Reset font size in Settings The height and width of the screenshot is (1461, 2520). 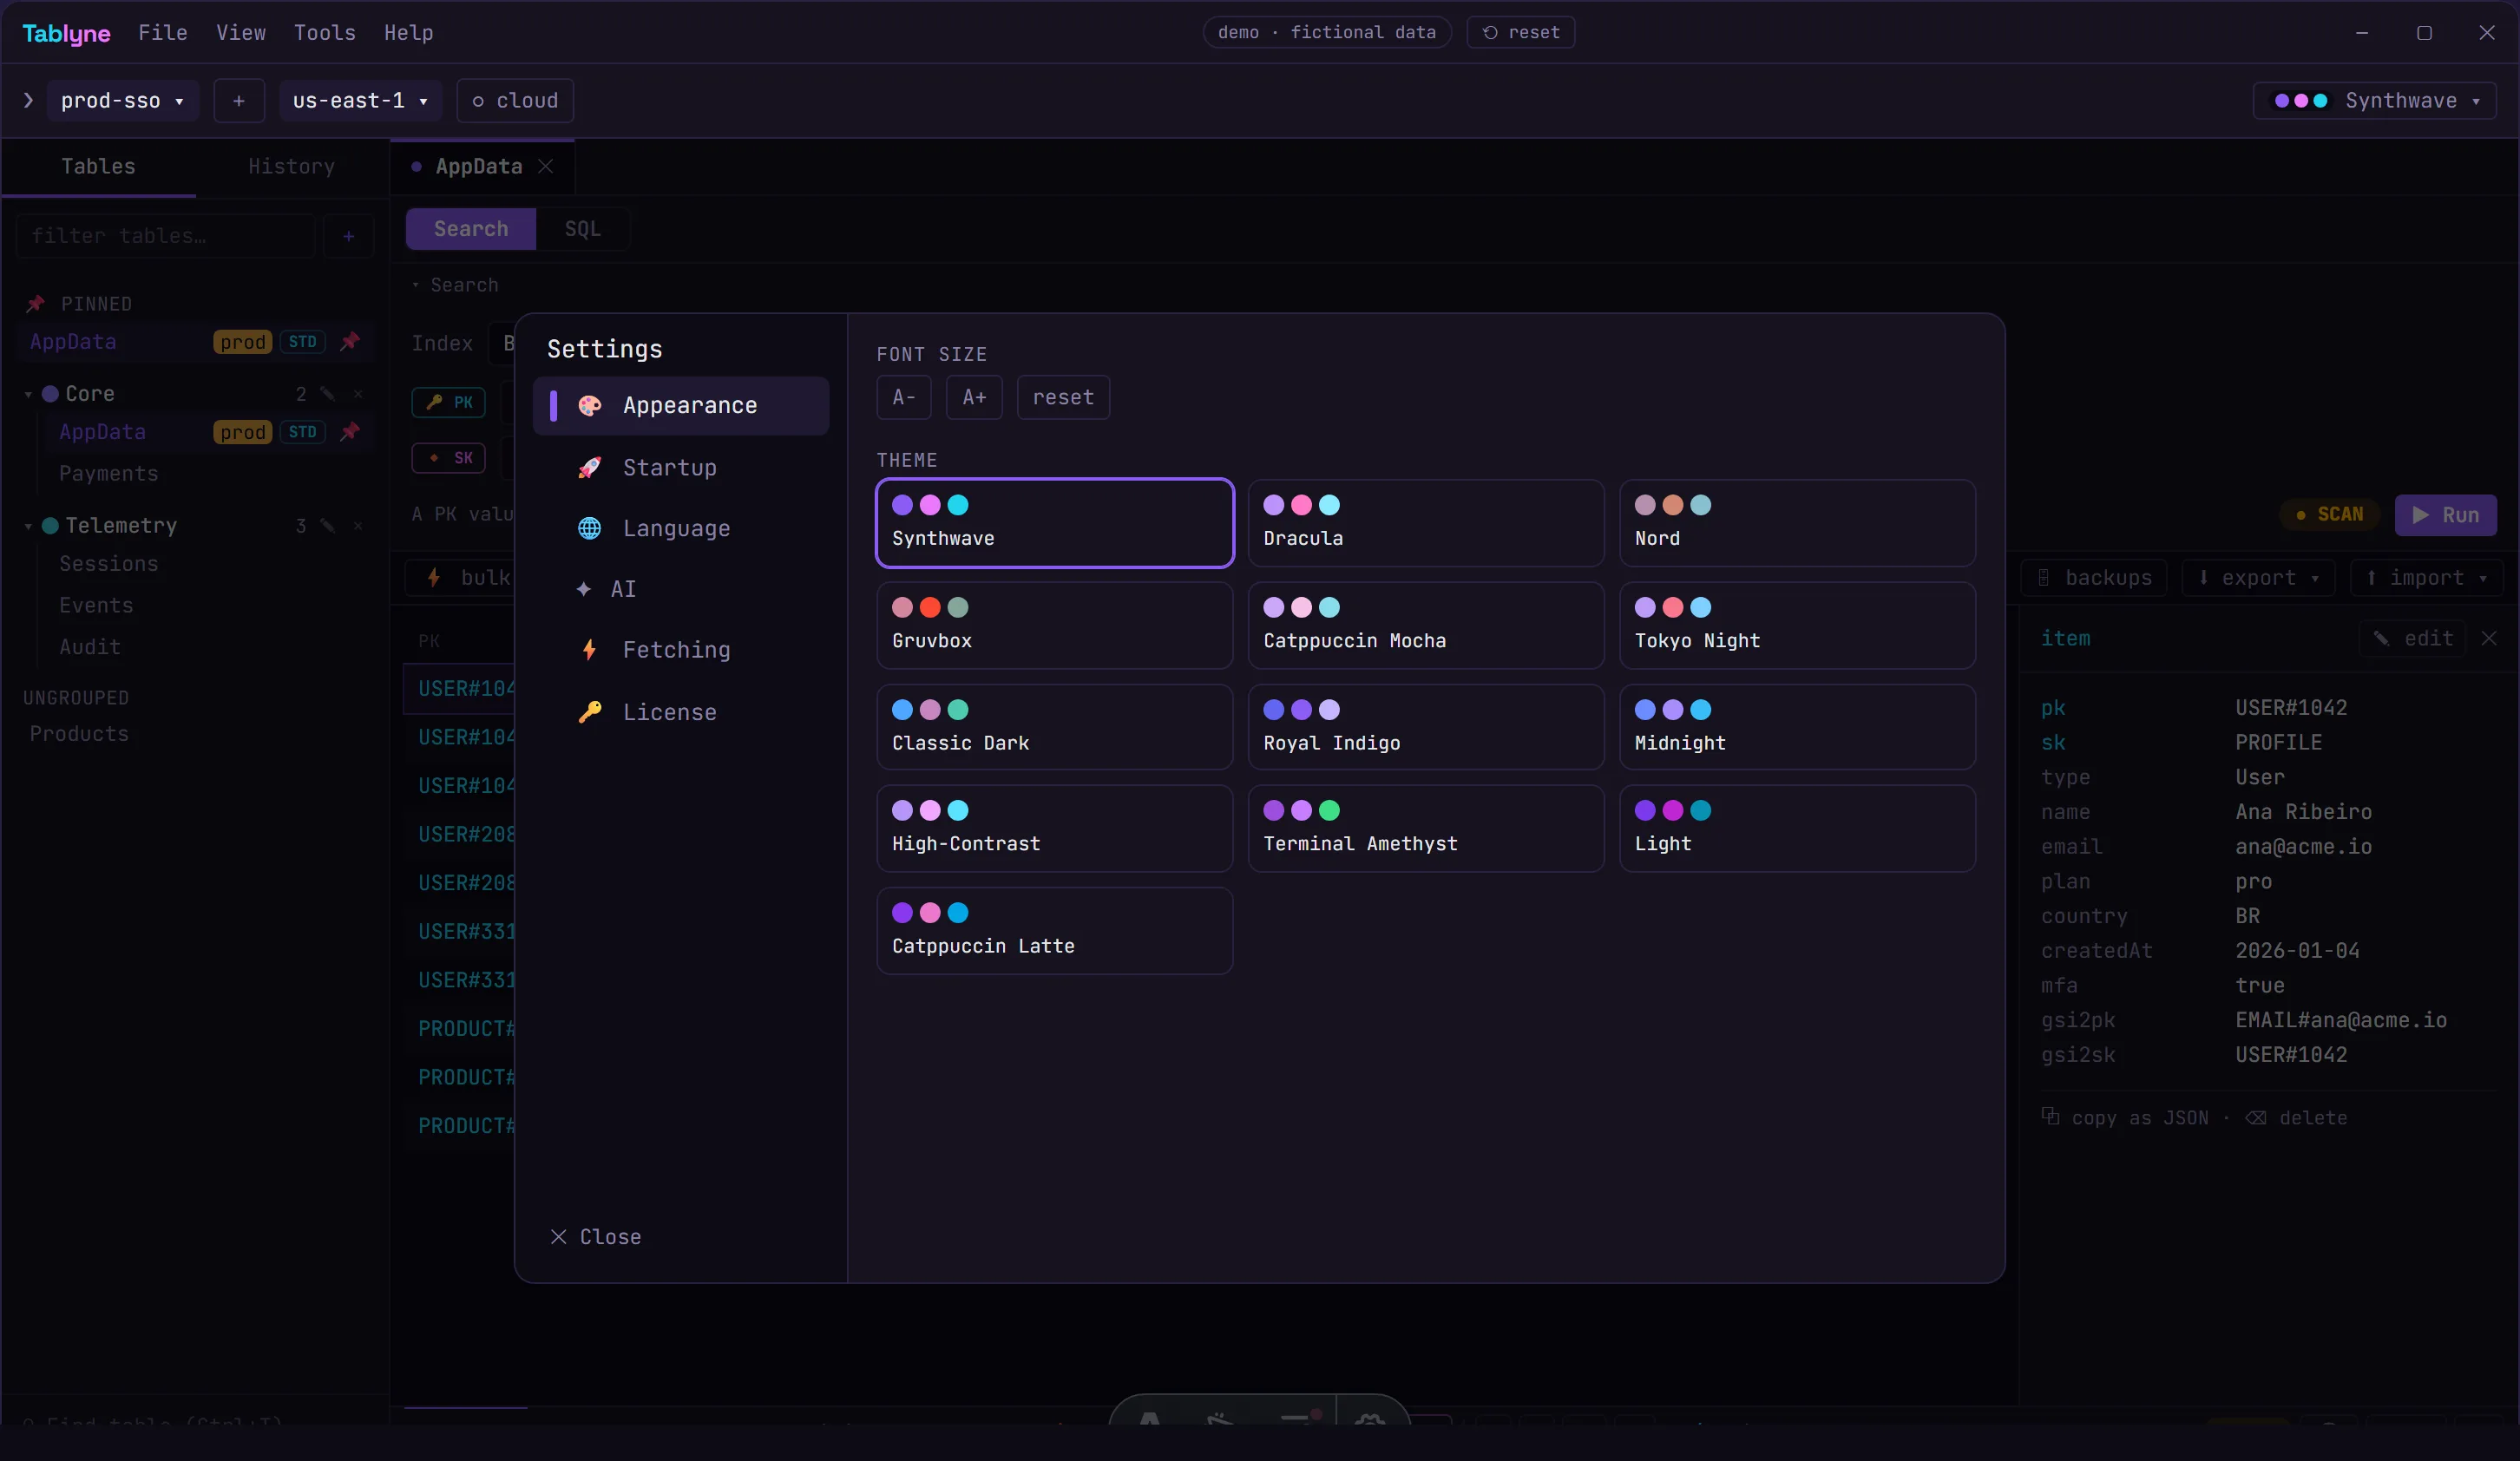click(1063, 397)
